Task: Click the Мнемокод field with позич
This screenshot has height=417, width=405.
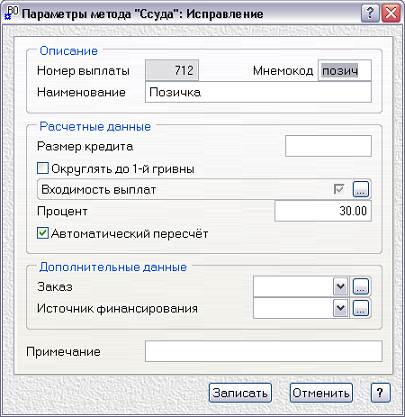Action: coord(345,70)
